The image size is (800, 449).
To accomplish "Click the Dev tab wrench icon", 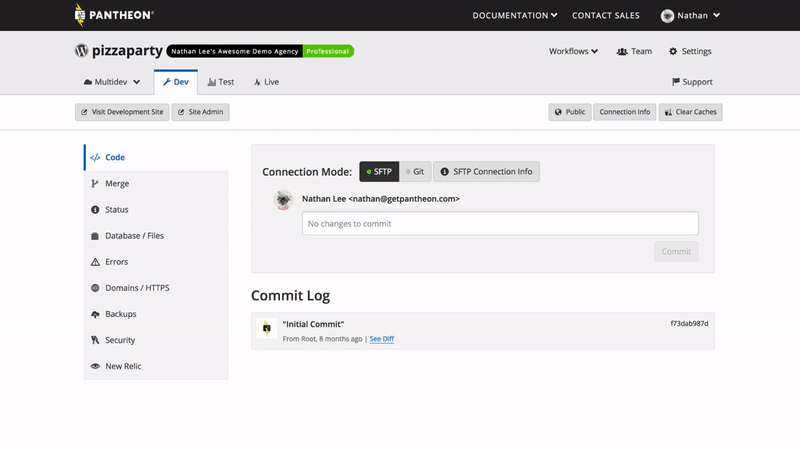I will (166, 82).
